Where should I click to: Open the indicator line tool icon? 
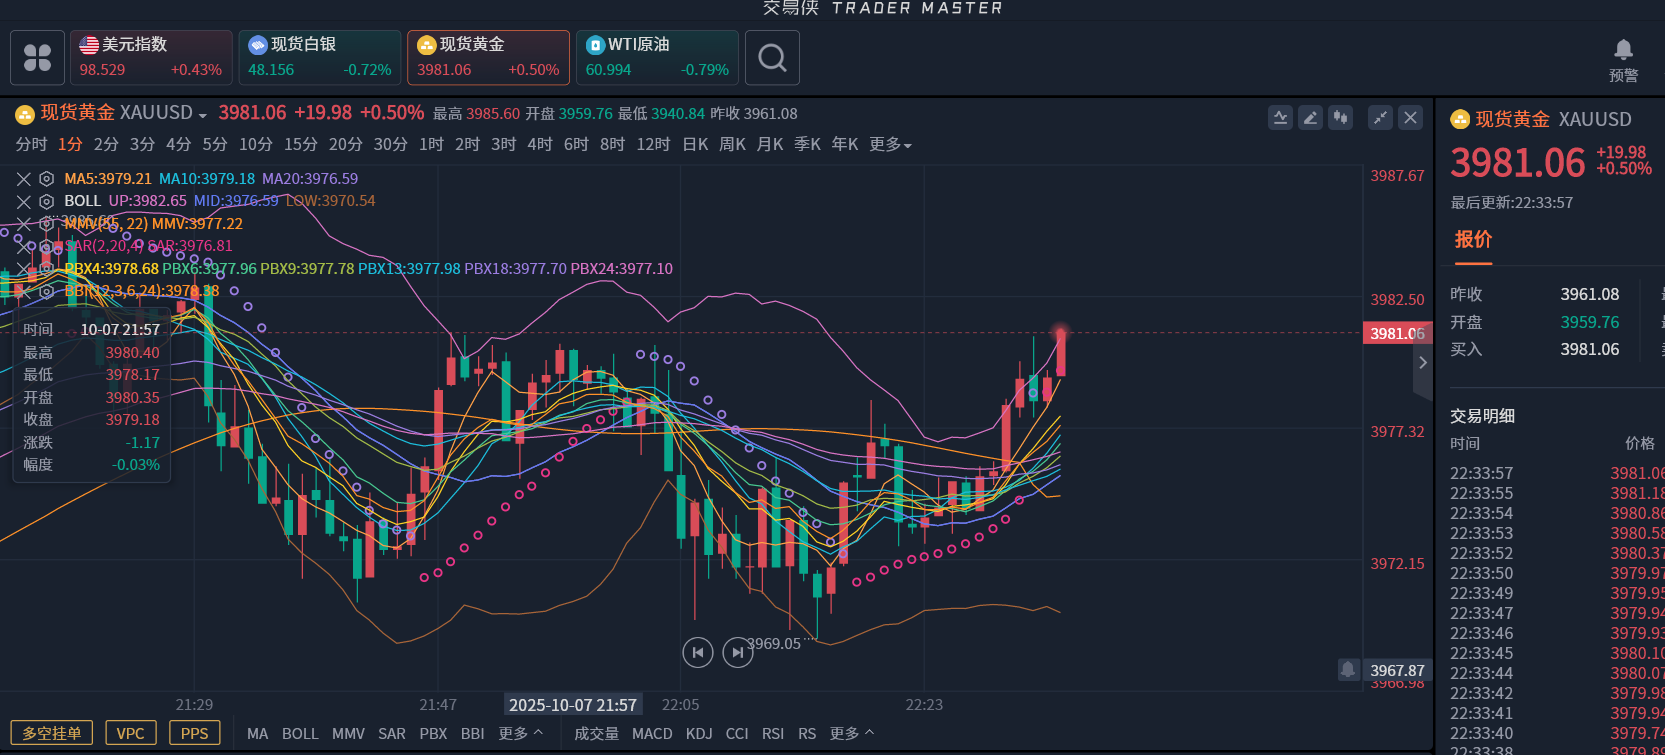point(1280,118)
